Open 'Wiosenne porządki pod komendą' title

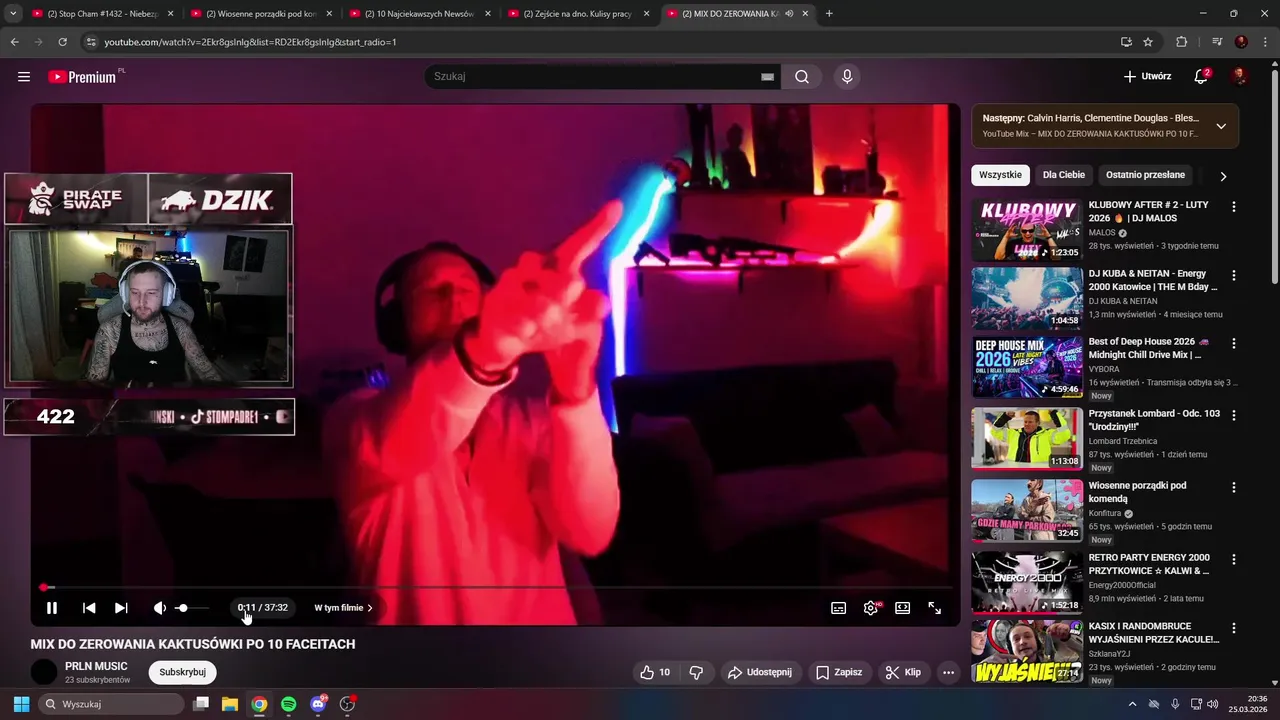1137,492
